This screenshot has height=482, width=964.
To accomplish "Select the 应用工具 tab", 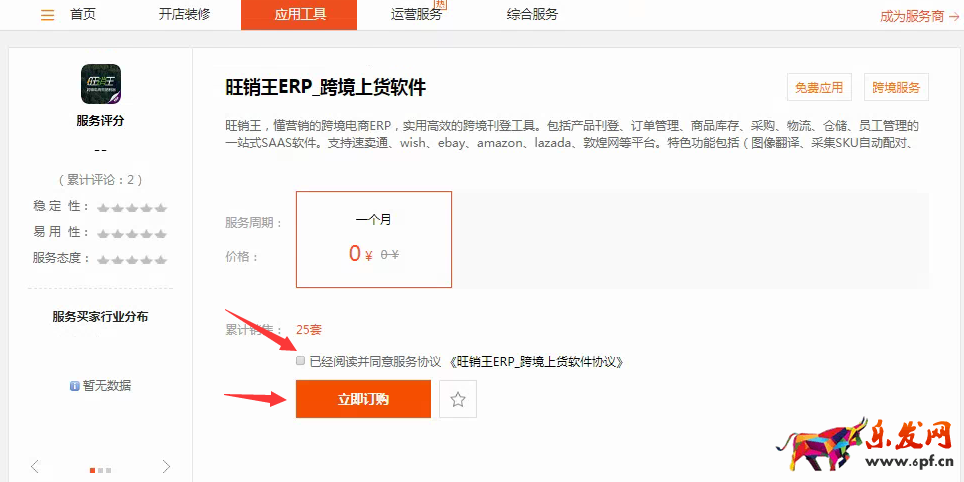I will tap(298, 15).
